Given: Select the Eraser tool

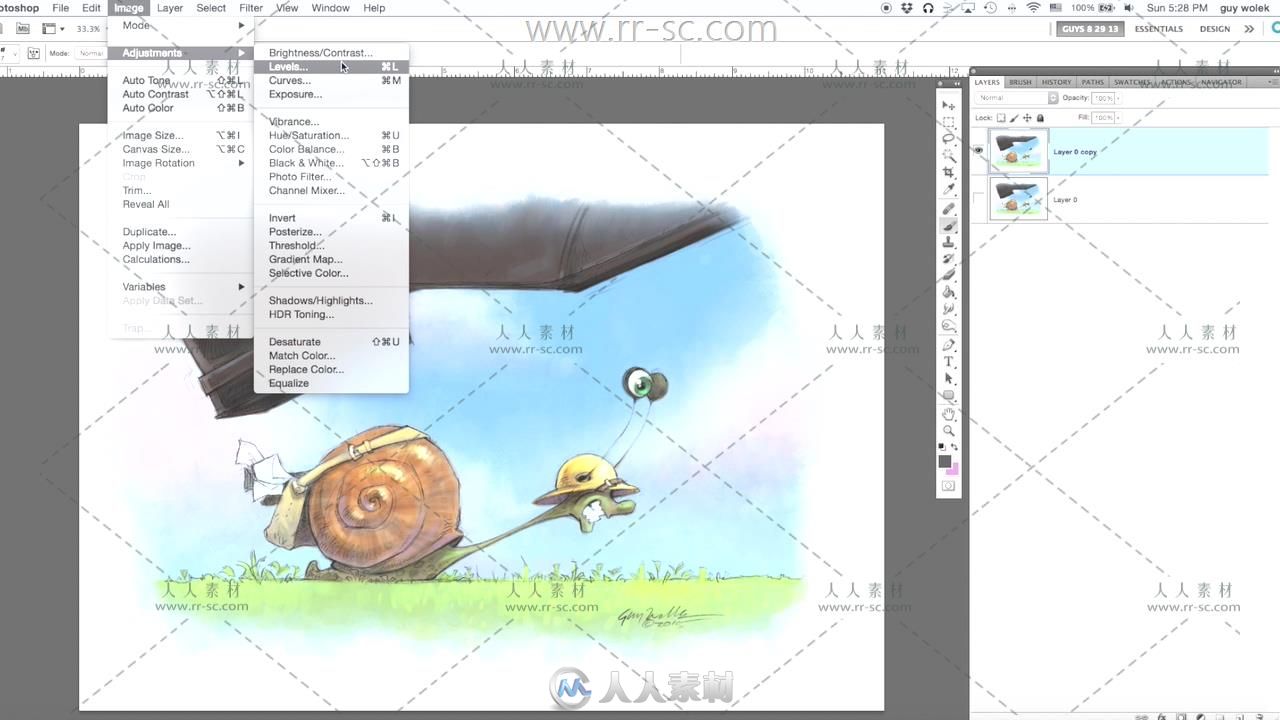Looking at the screenshot, I should coord(949,275).
